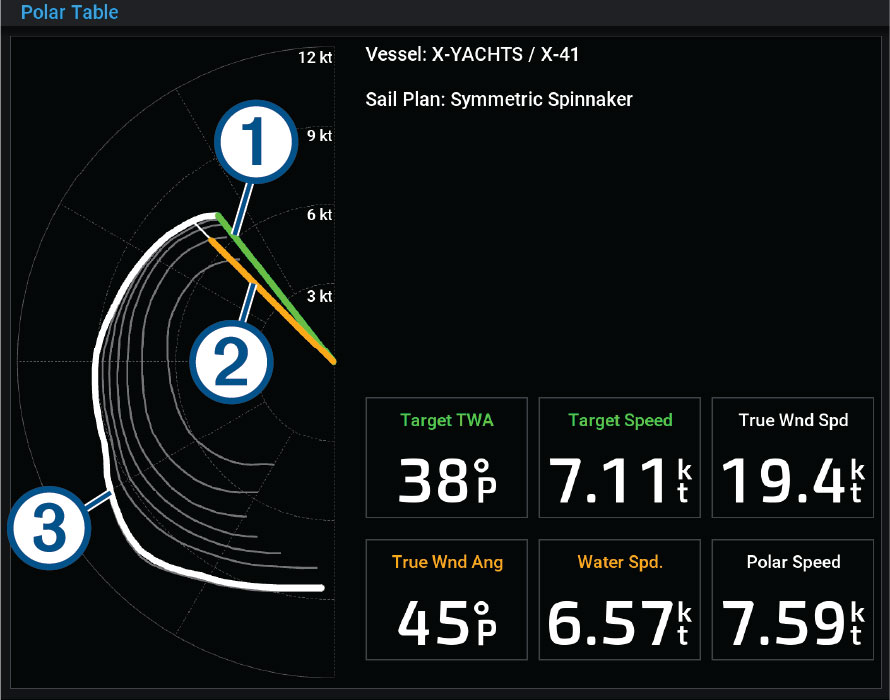Select the Target Speed data box
The height and width of the screenshot is (700, 890).
[620, 457]
